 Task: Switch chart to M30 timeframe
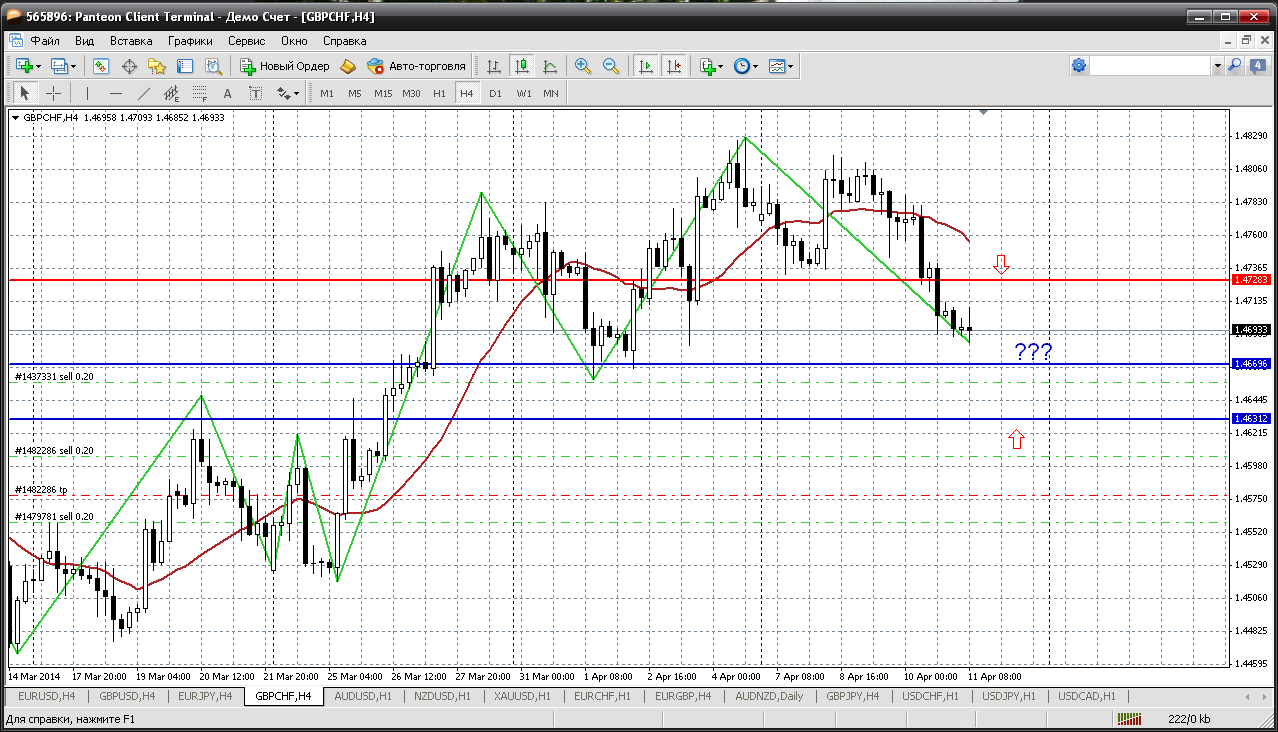411,93
